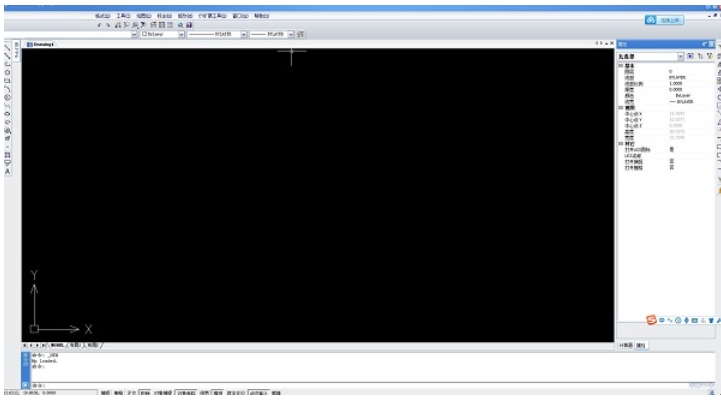This screenshot has width=721, height=400.
Task: Click the Sogou input method S icon
Action: tap(651, 320)
